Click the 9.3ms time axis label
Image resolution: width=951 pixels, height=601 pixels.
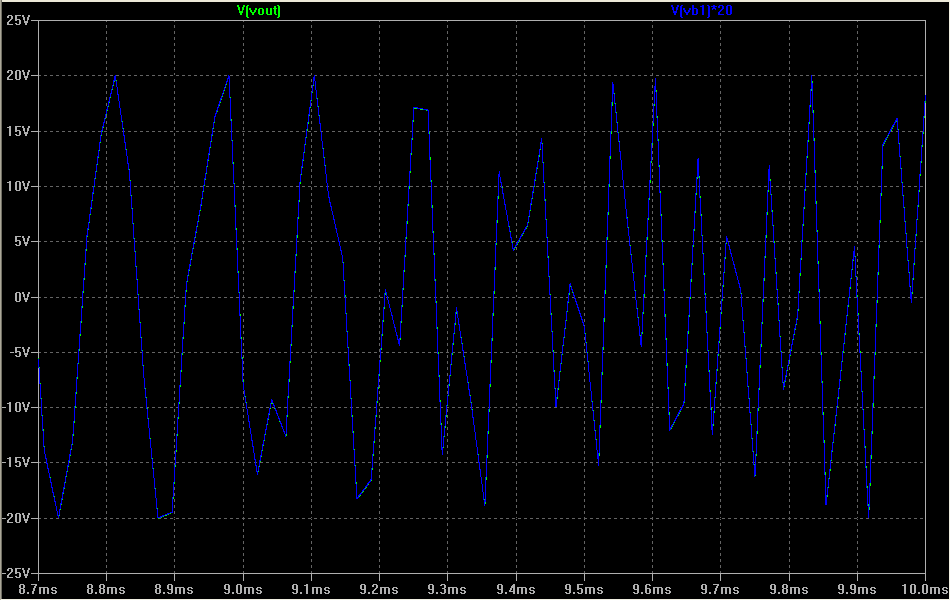[x=447, y=589]
